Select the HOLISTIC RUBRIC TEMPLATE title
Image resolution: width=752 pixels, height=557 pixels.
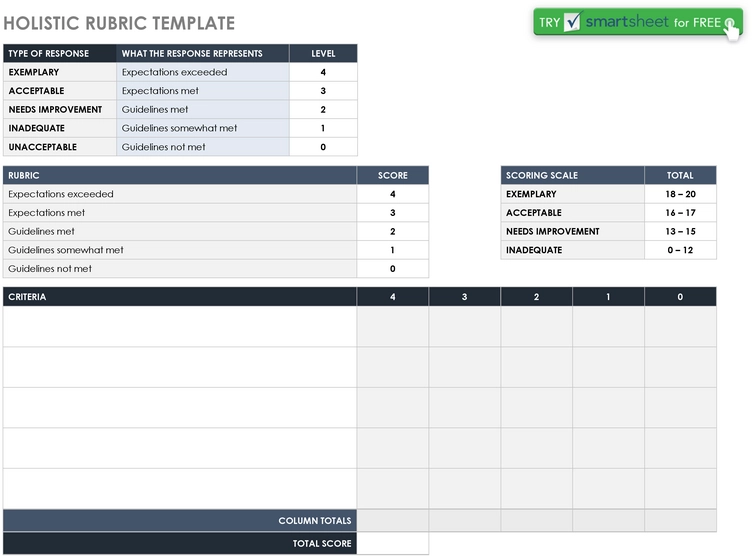tap(119, 23)
